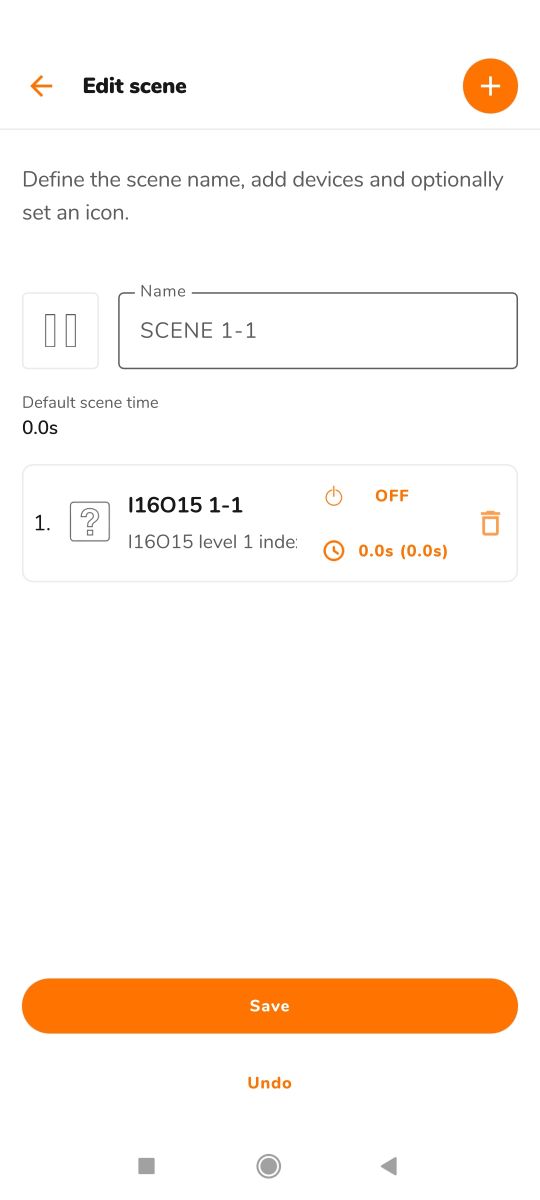Tap the question-mark device icon
540x1200 pixels.
pyautogui.click(x=90, y=522)
